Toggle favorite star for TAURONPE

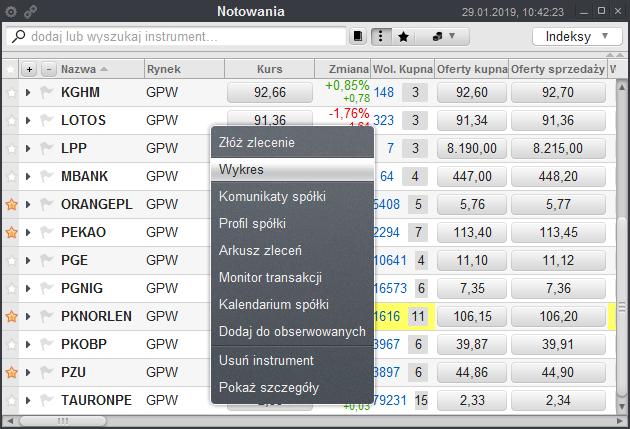coord(11,400)
